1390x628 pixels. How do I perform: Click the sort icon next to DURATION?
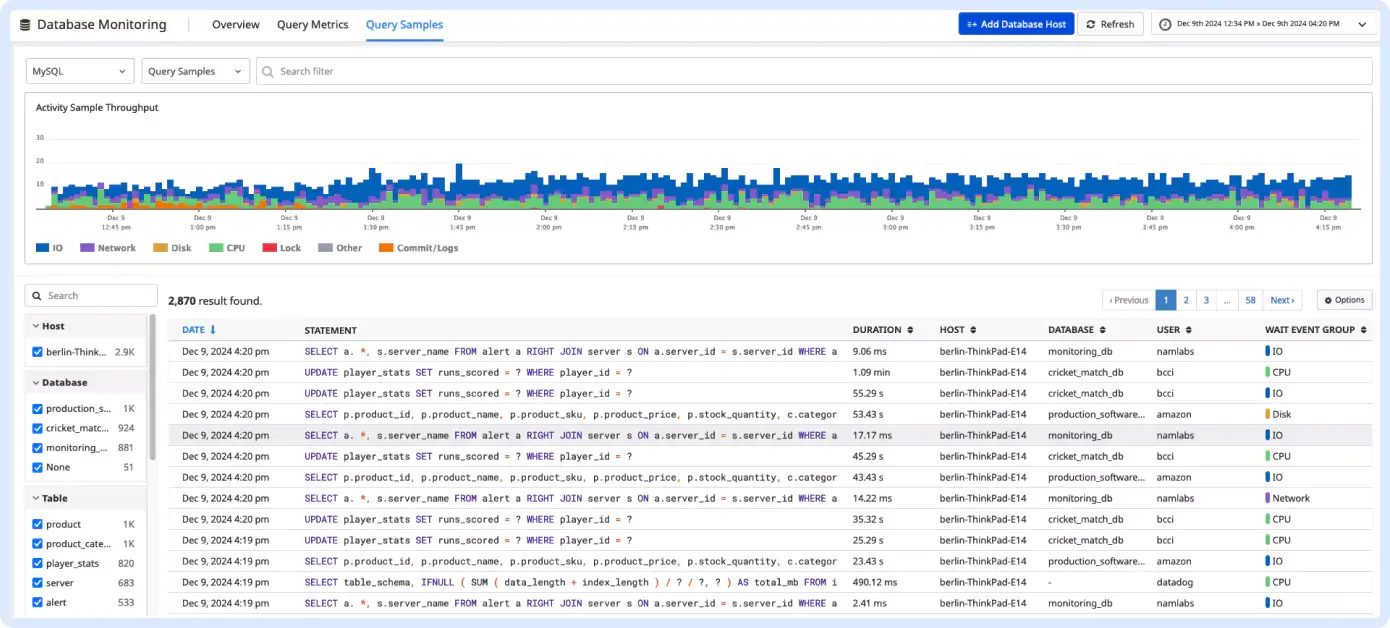(910, 330)
